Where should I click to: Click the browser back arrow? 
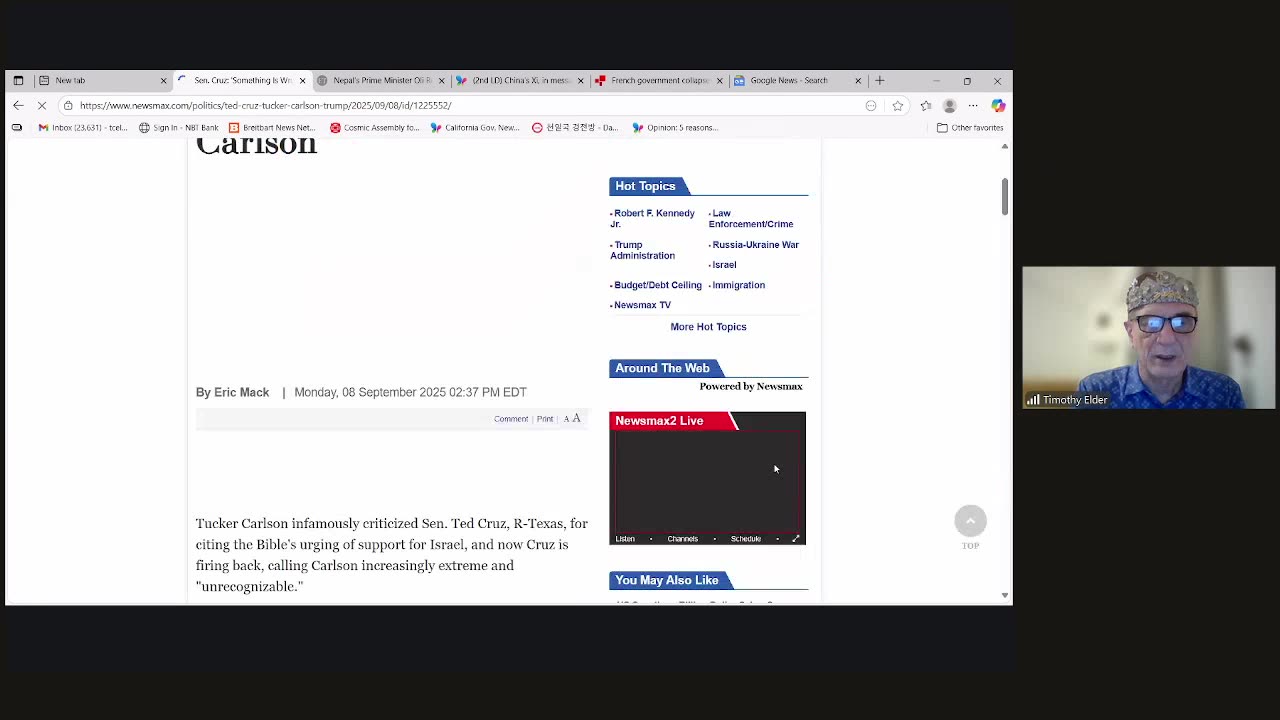pyautogui.click(x=18, y=105)
